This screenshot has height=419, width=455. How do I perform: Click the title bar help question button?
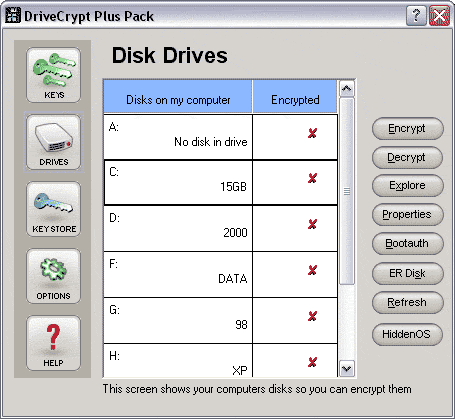tap(416, 15)
